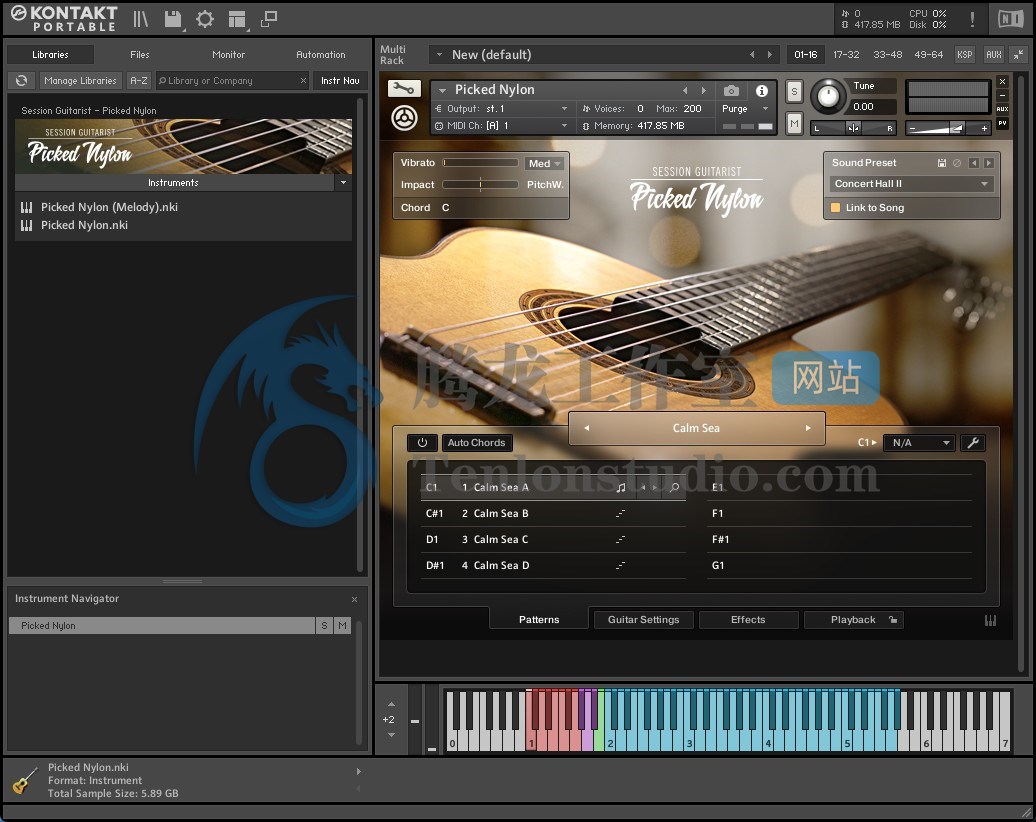Click the Library or Company search field
The width and height of the screenshot is (1036, 822).
(232, 81)
